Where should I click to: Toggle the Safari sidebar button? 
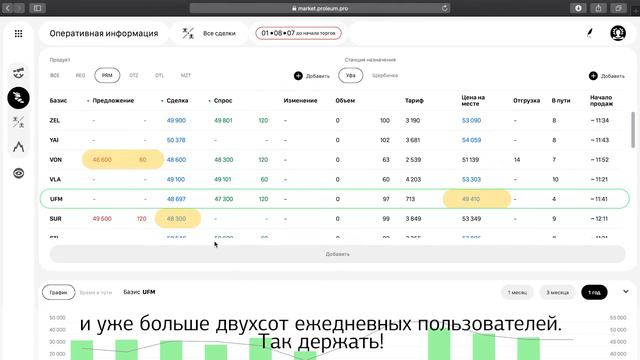tap(37, 8)
